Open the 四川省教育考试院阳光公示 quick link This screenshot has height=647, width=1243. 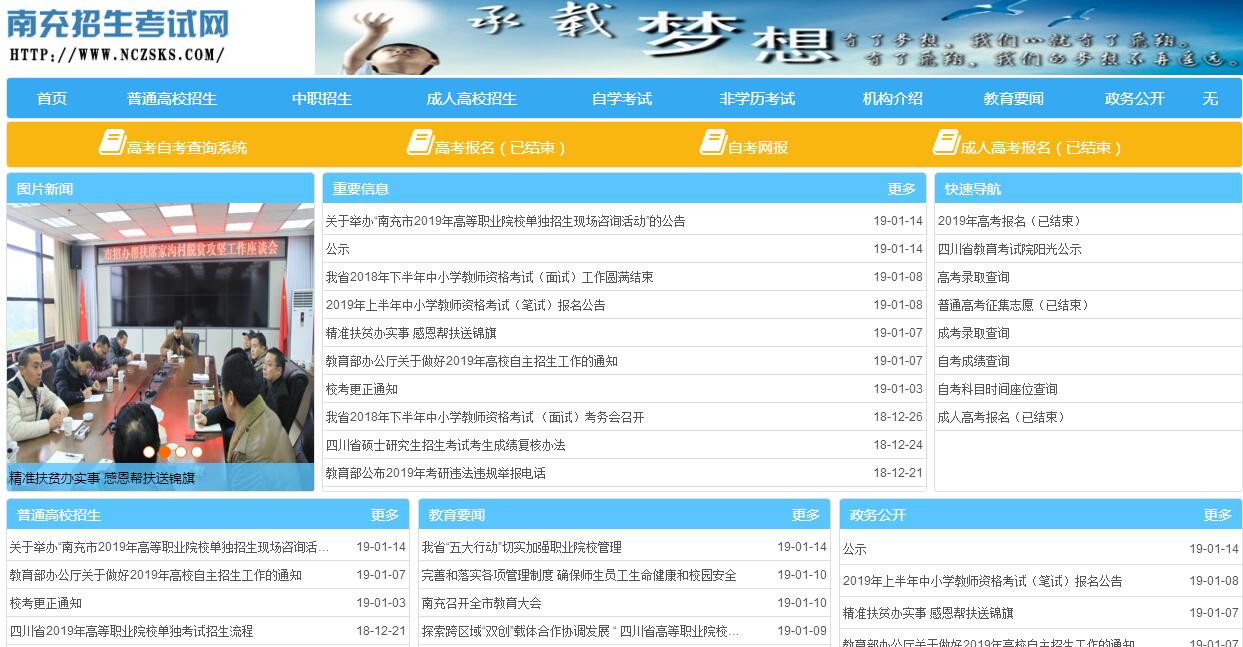coord(1009,249)
